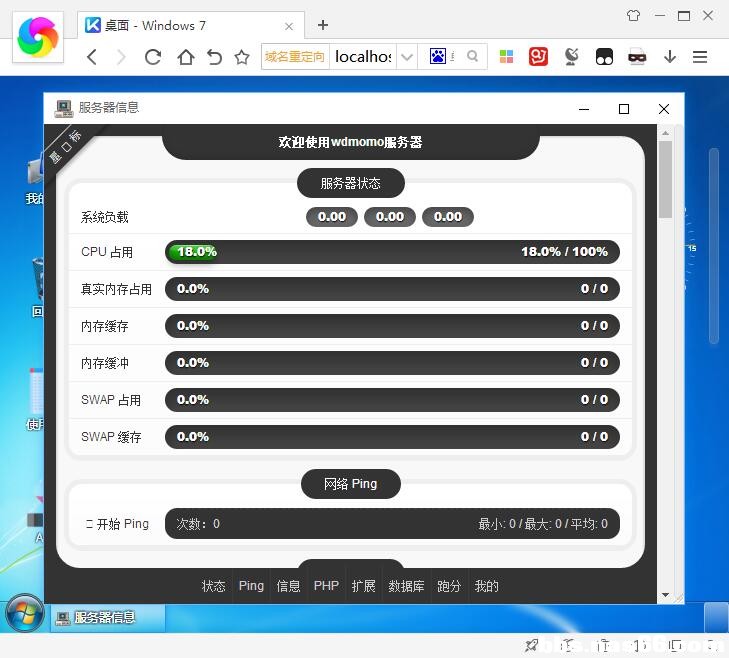Click the scroll up arrow in server window
This screenshot has width=729, height=658.
coord(665,133)
